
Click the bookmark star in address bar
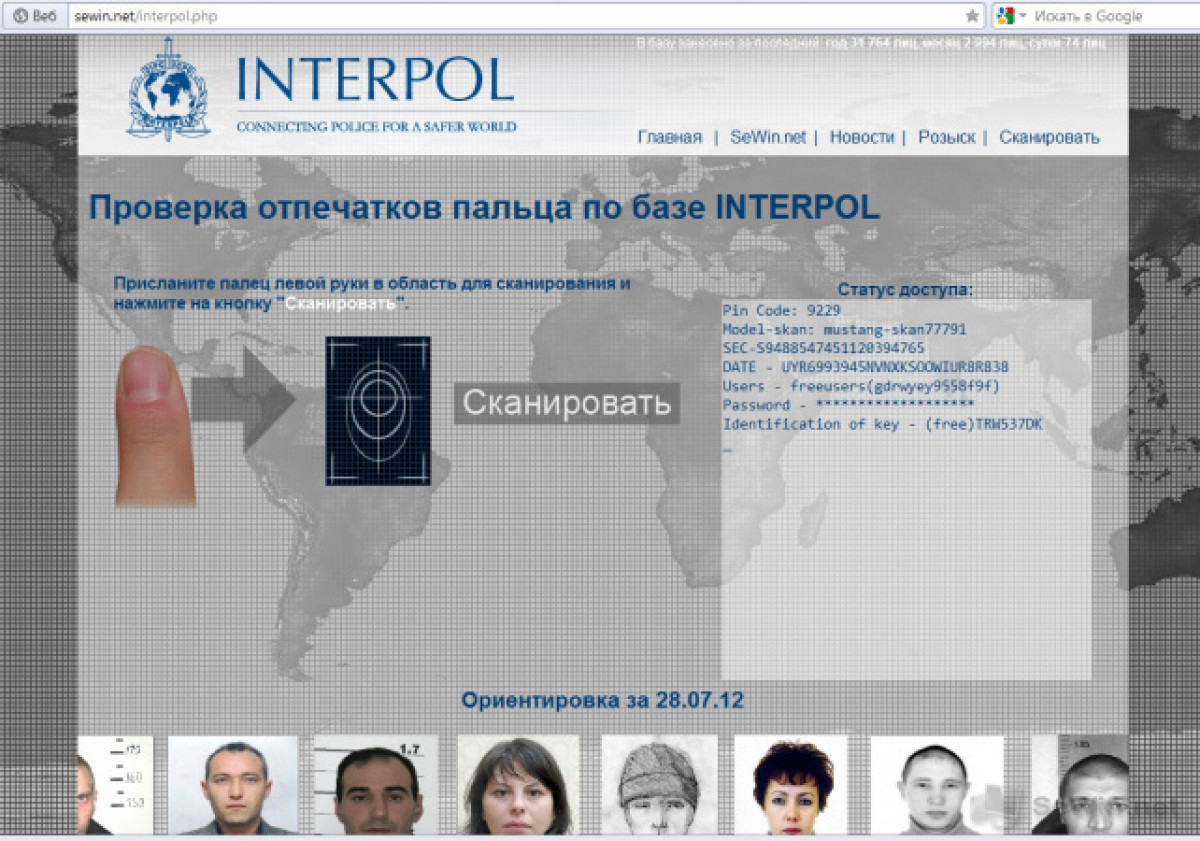pos(972,16)
